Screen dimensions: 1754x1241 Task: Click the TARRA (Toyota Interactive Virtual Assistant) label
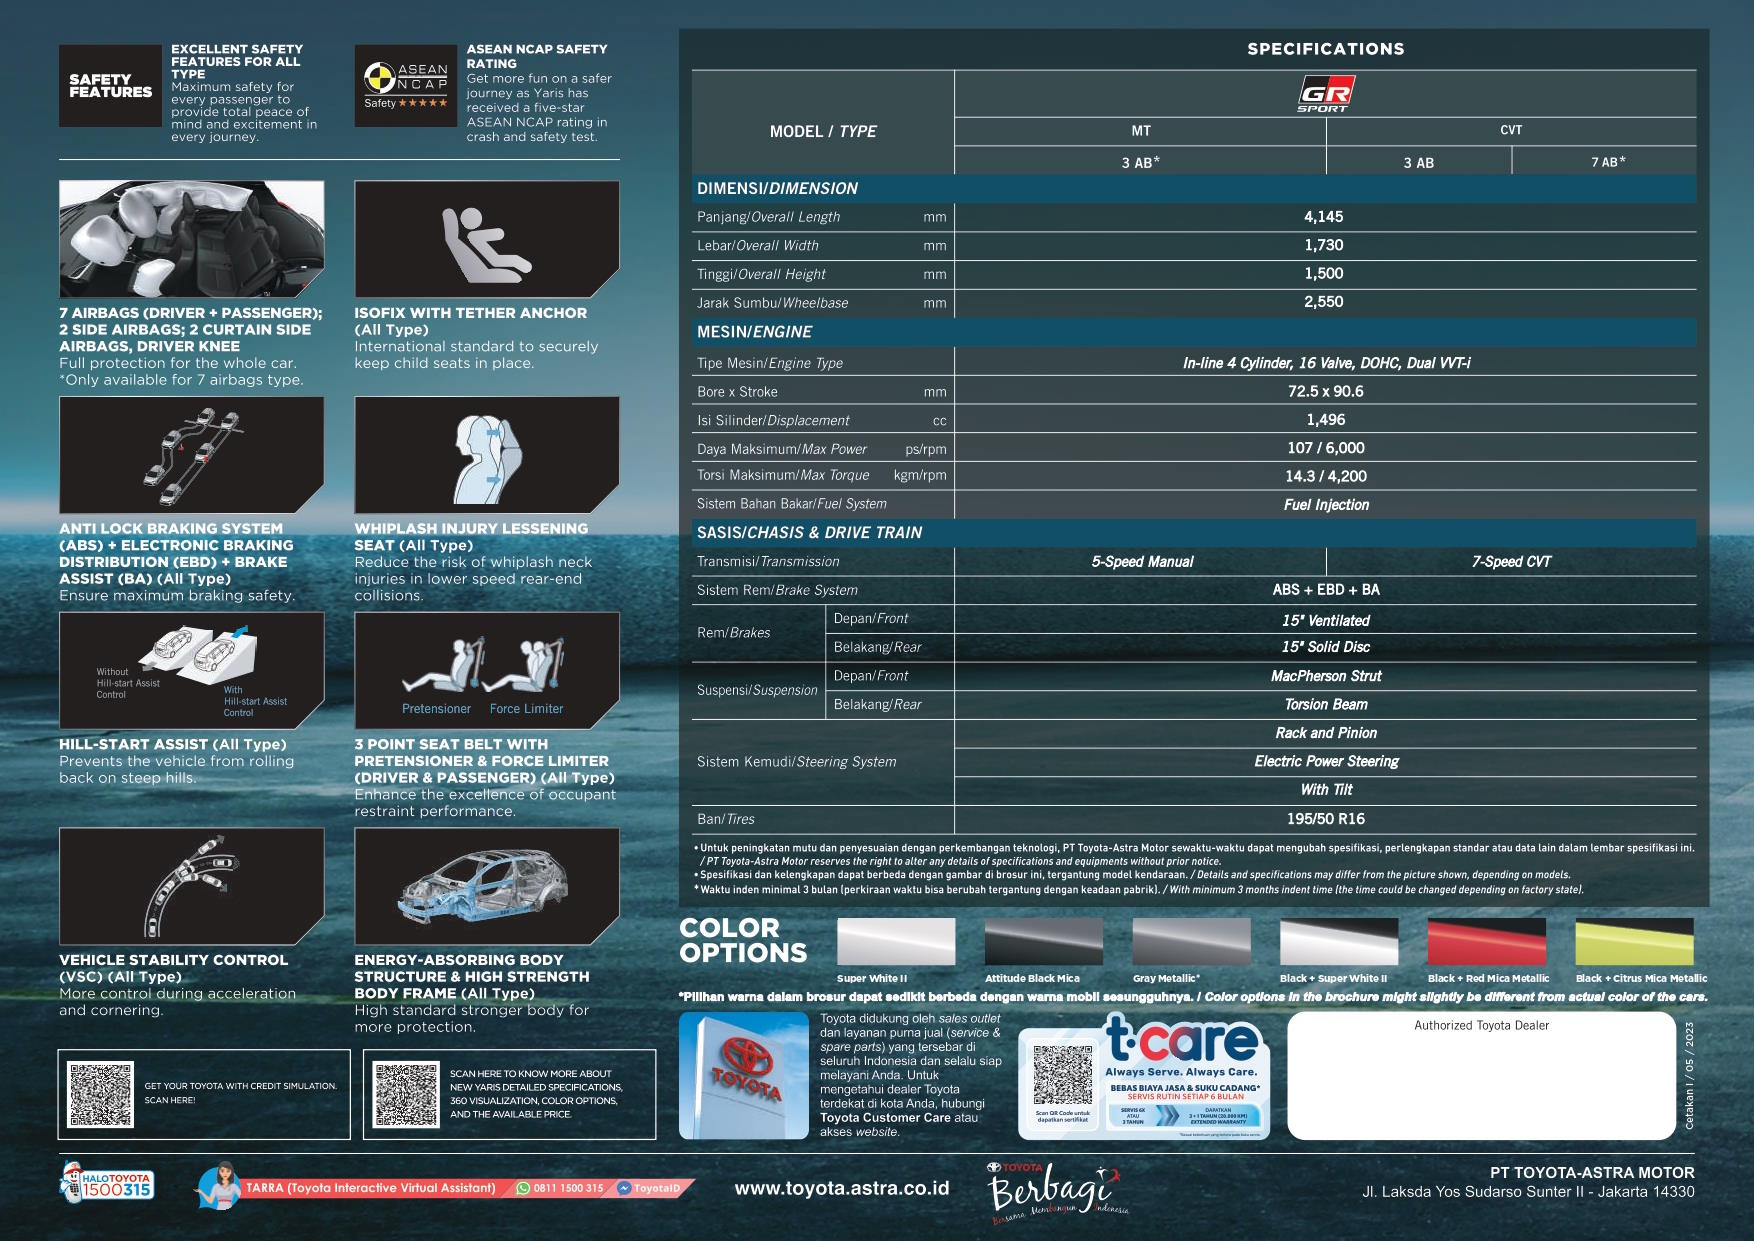[x=371, y=1188]
